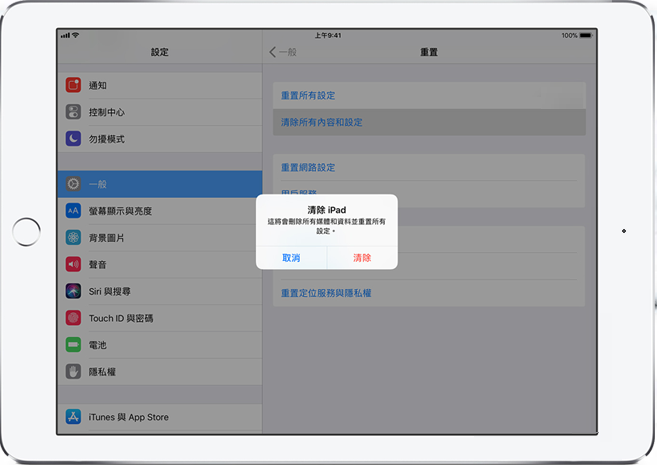Viewport: 657px width, 465px height.
Task: Select 控制中心 in the settings list
Action: pos(160,112)
